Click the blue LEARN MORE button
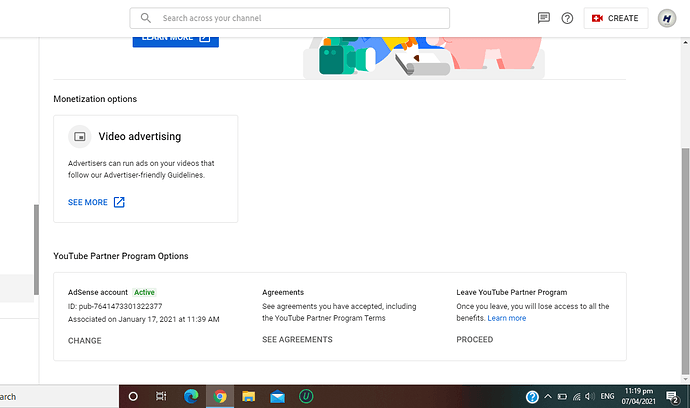The width and height of the screenshot is (690, 408). [176, 41]
